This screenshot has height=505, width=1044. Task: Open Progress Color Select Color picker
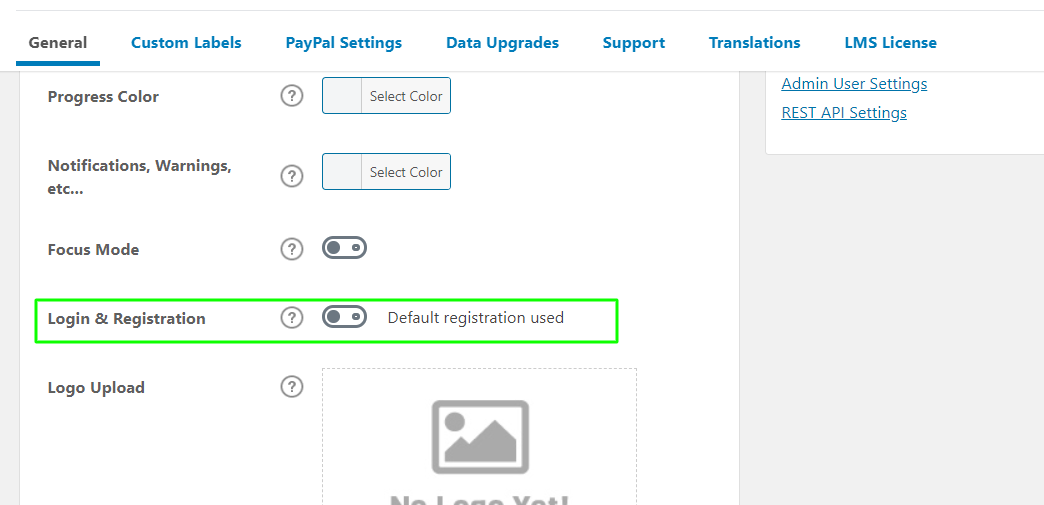pyautogui.click(x=406, y=96)
